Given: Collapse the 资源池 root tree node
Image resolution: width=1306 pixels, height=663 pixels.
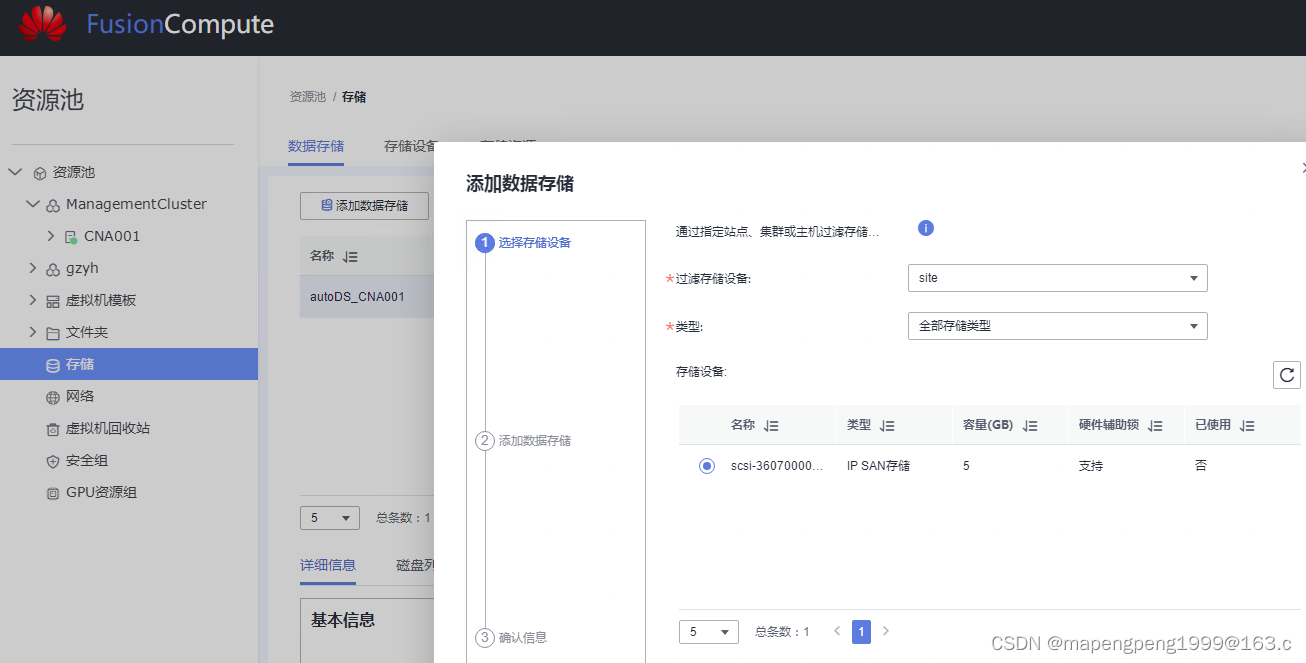Looking at the screenshot, I should click(15, 172).
